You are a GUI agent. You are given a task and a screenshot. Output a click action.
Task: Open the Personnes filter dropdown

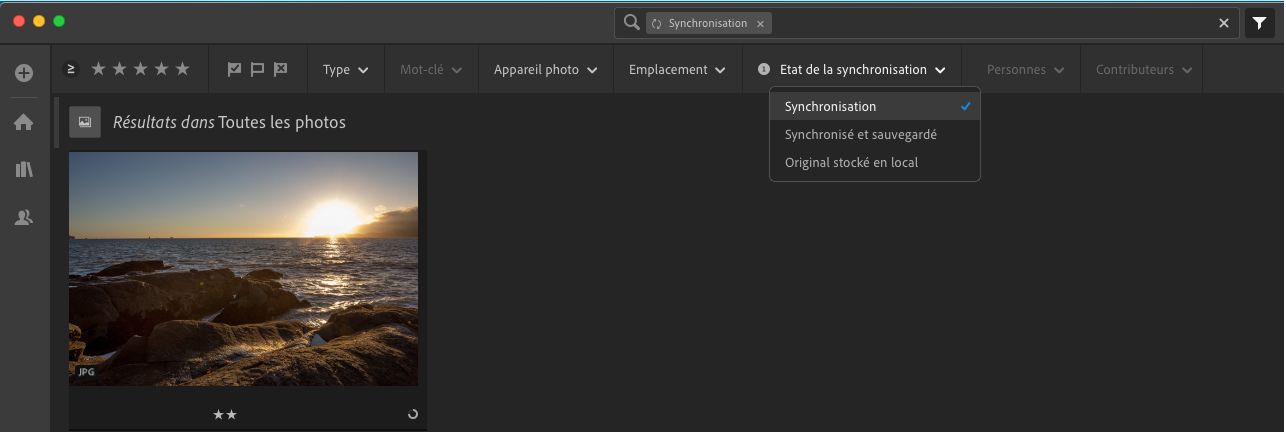(x=1025, y=70)
